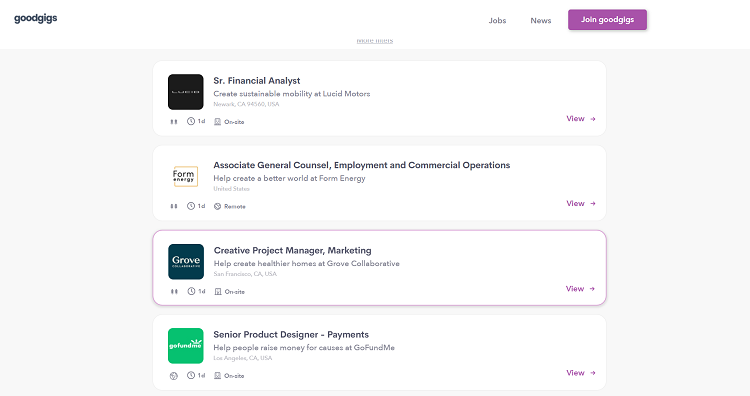Viewport: 750px width, 396px height.
Task: Click the 'San Francisco, CA, USA' location text
Action: click(245, 274)
